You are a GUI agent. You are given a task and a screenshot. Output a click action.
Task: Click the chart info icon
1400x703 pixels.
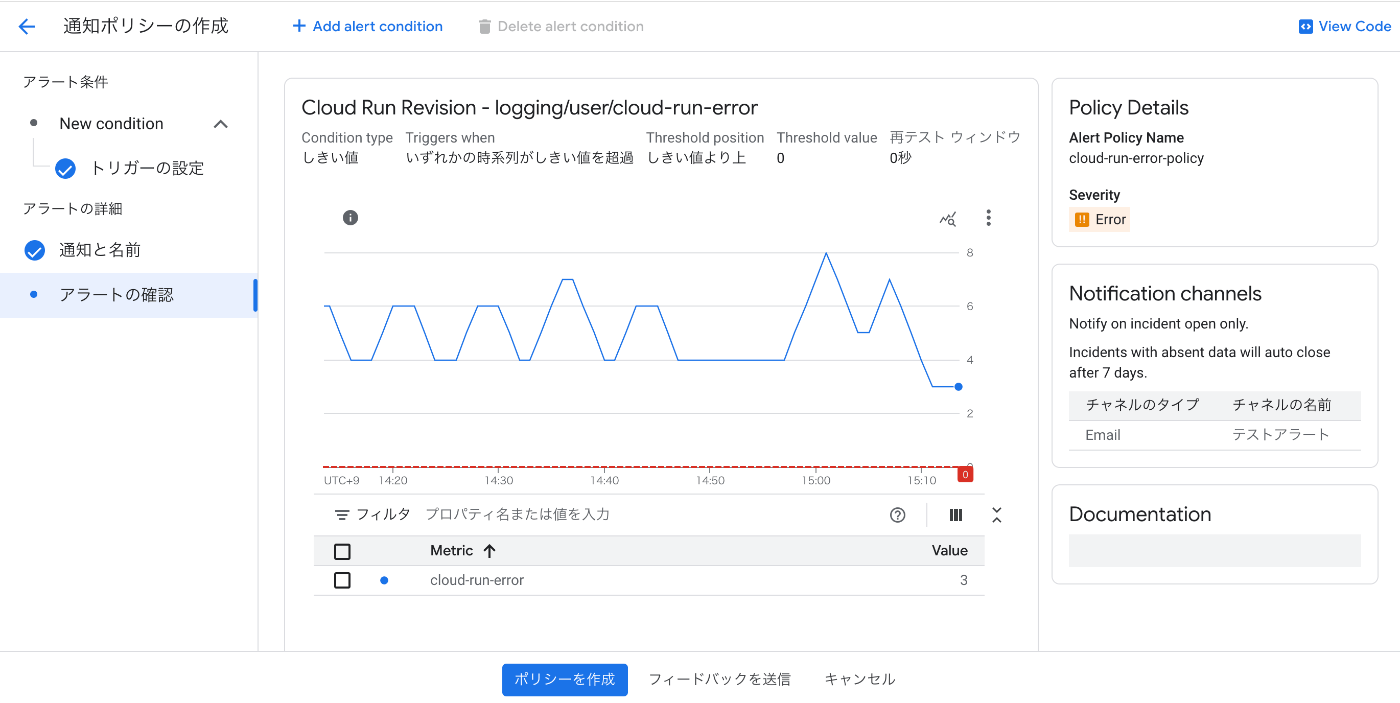point(350,218)
